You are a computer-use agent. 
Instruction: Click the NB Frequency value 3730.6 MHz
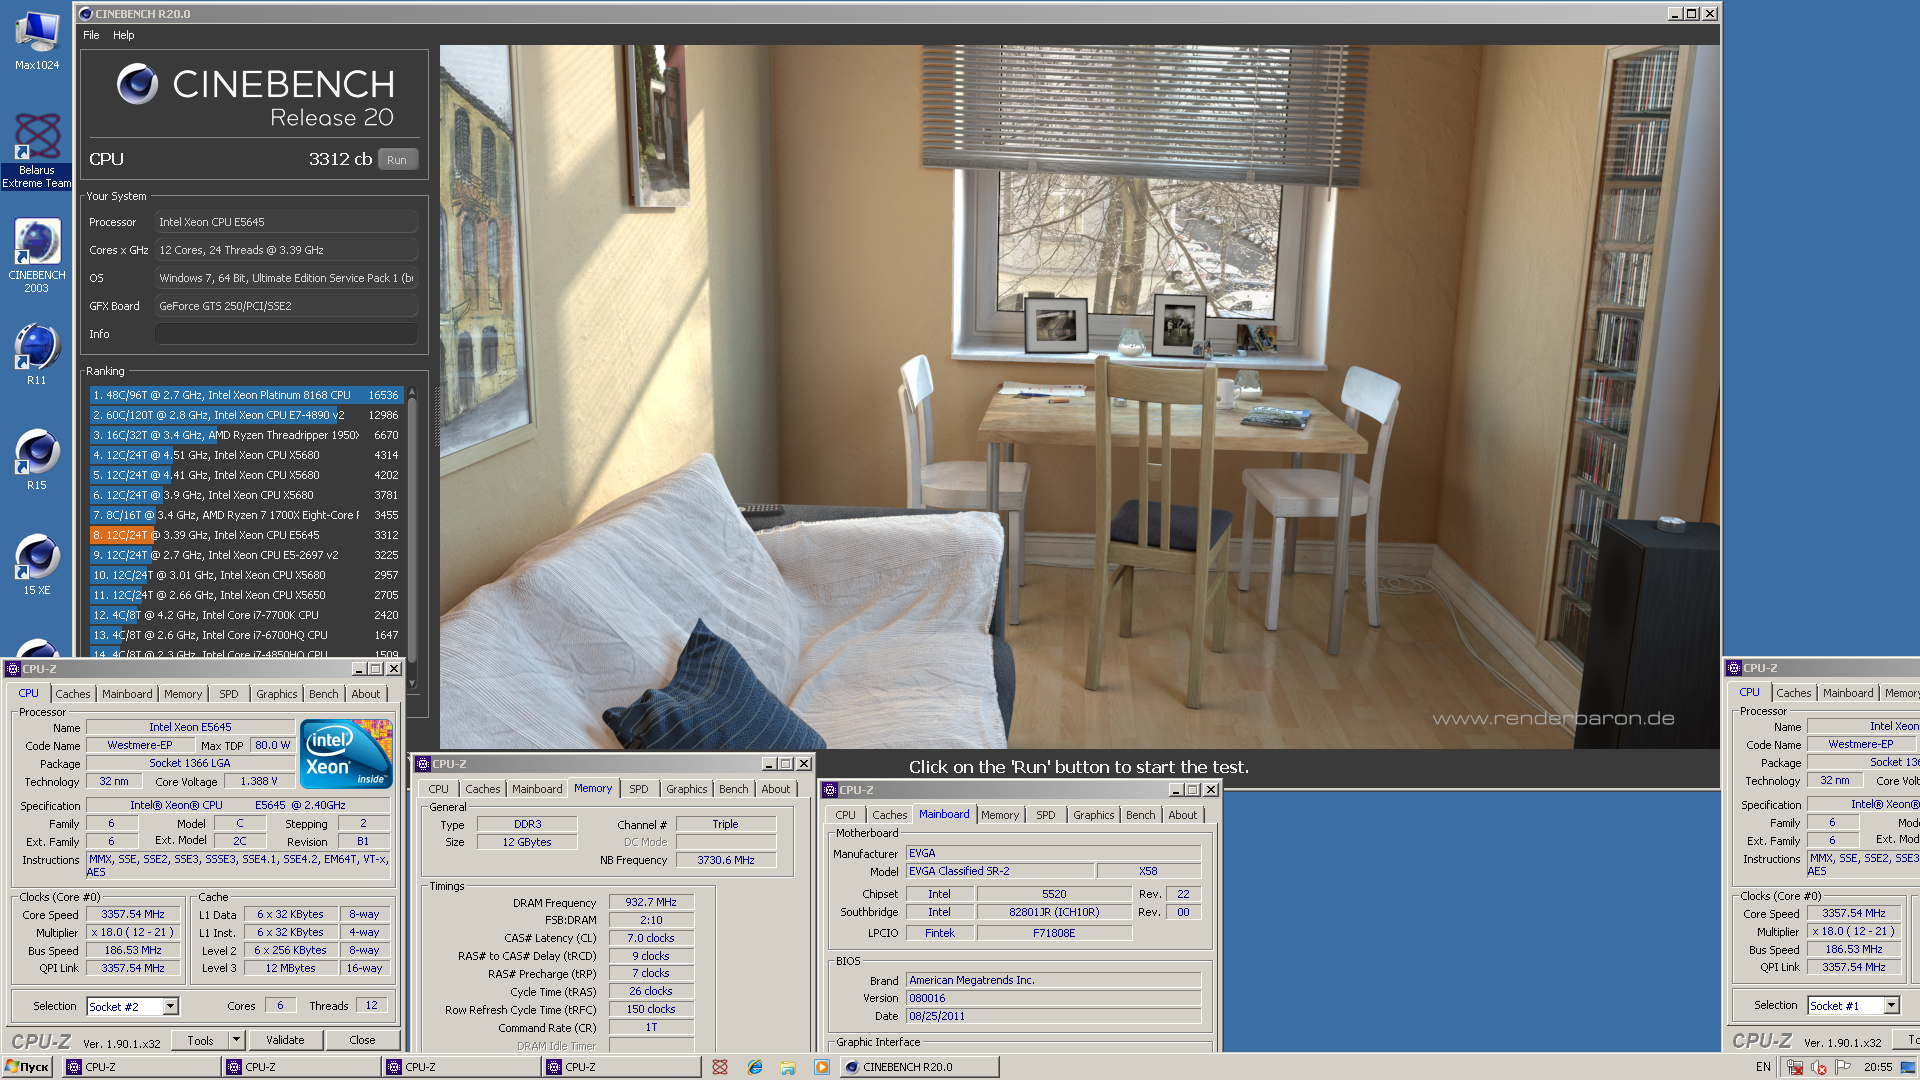(726, 860)
